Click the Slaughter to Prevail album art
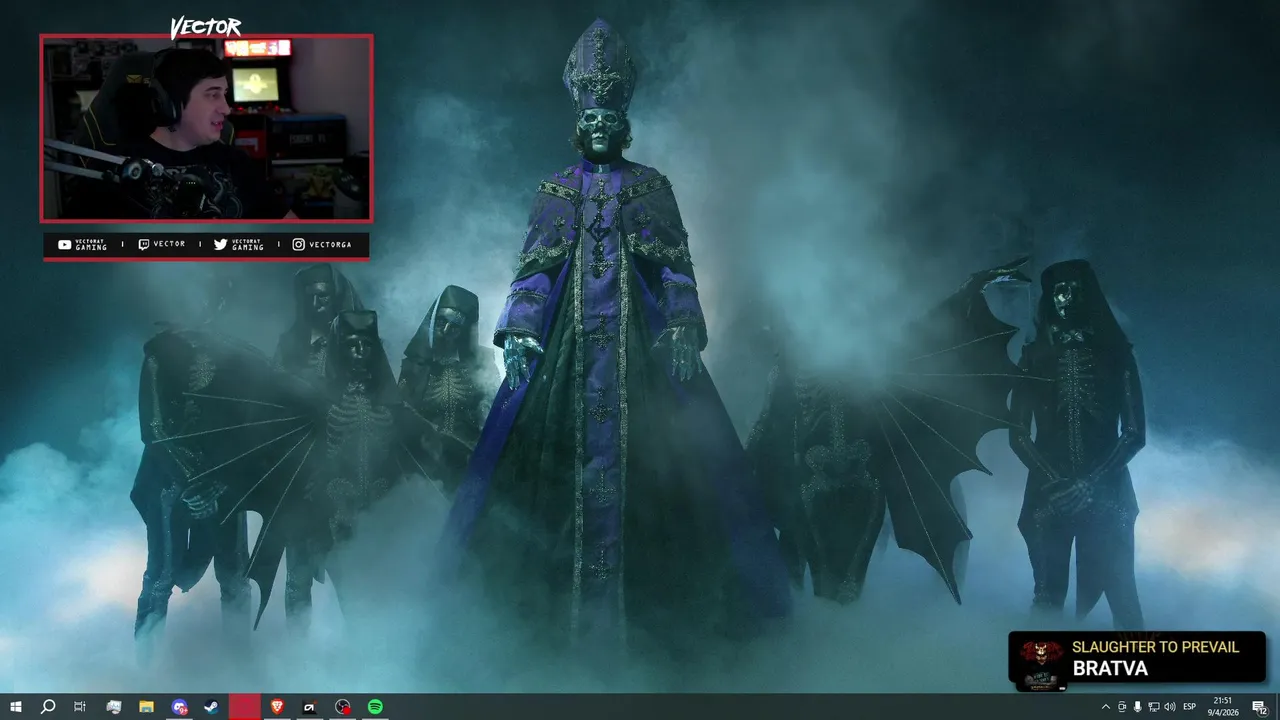1280x720 pixels. point(1041,662)
